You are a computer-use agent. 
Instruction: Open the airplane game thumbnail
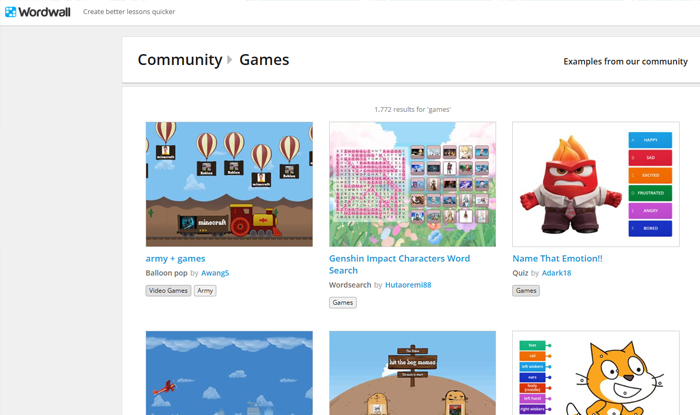pyautogui.click(x=229, y=373)
